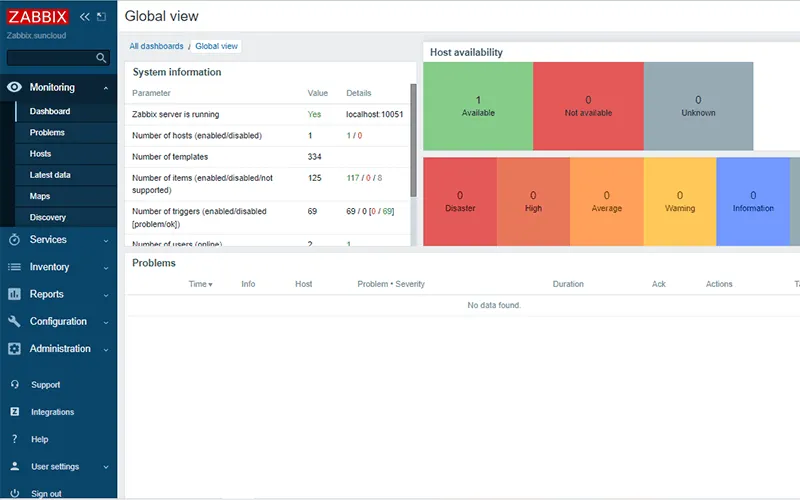This screenshot has height=500, width=800.
Task: Open Discovery under Monitoring
Action: tap(47, 217)
